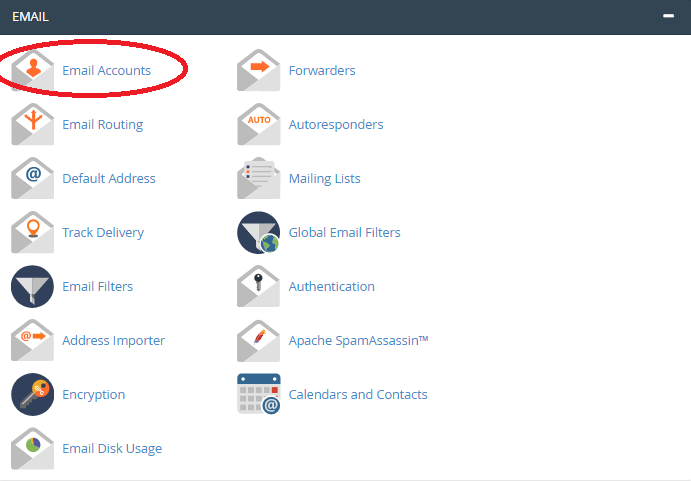Open the Email Disk Usage link

point(112,449)
